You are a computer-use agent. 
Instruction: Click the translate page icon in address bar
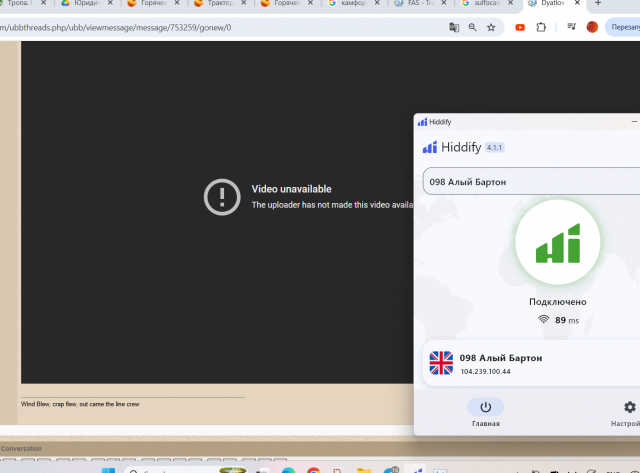[455, 27]
